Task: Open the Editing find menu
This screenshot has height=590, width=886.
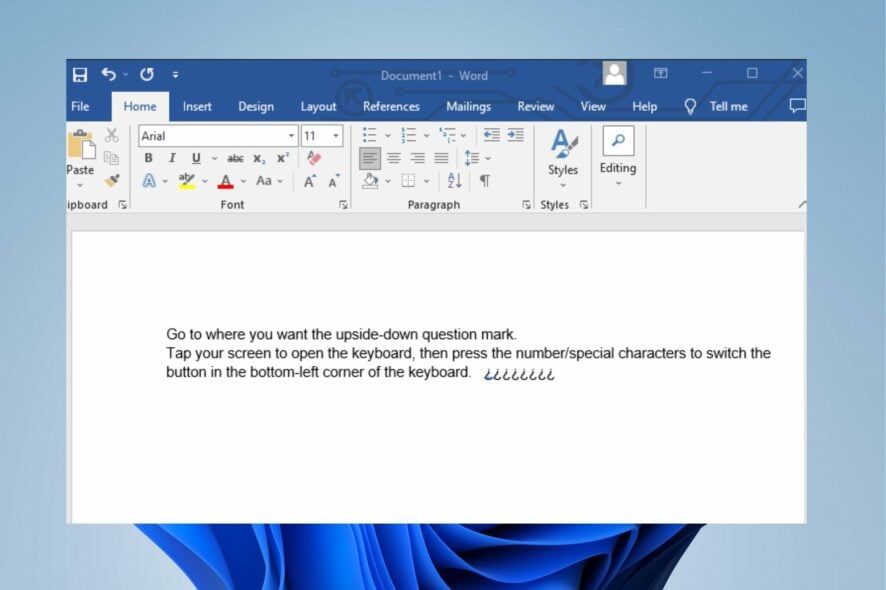Action: (618, 157)
